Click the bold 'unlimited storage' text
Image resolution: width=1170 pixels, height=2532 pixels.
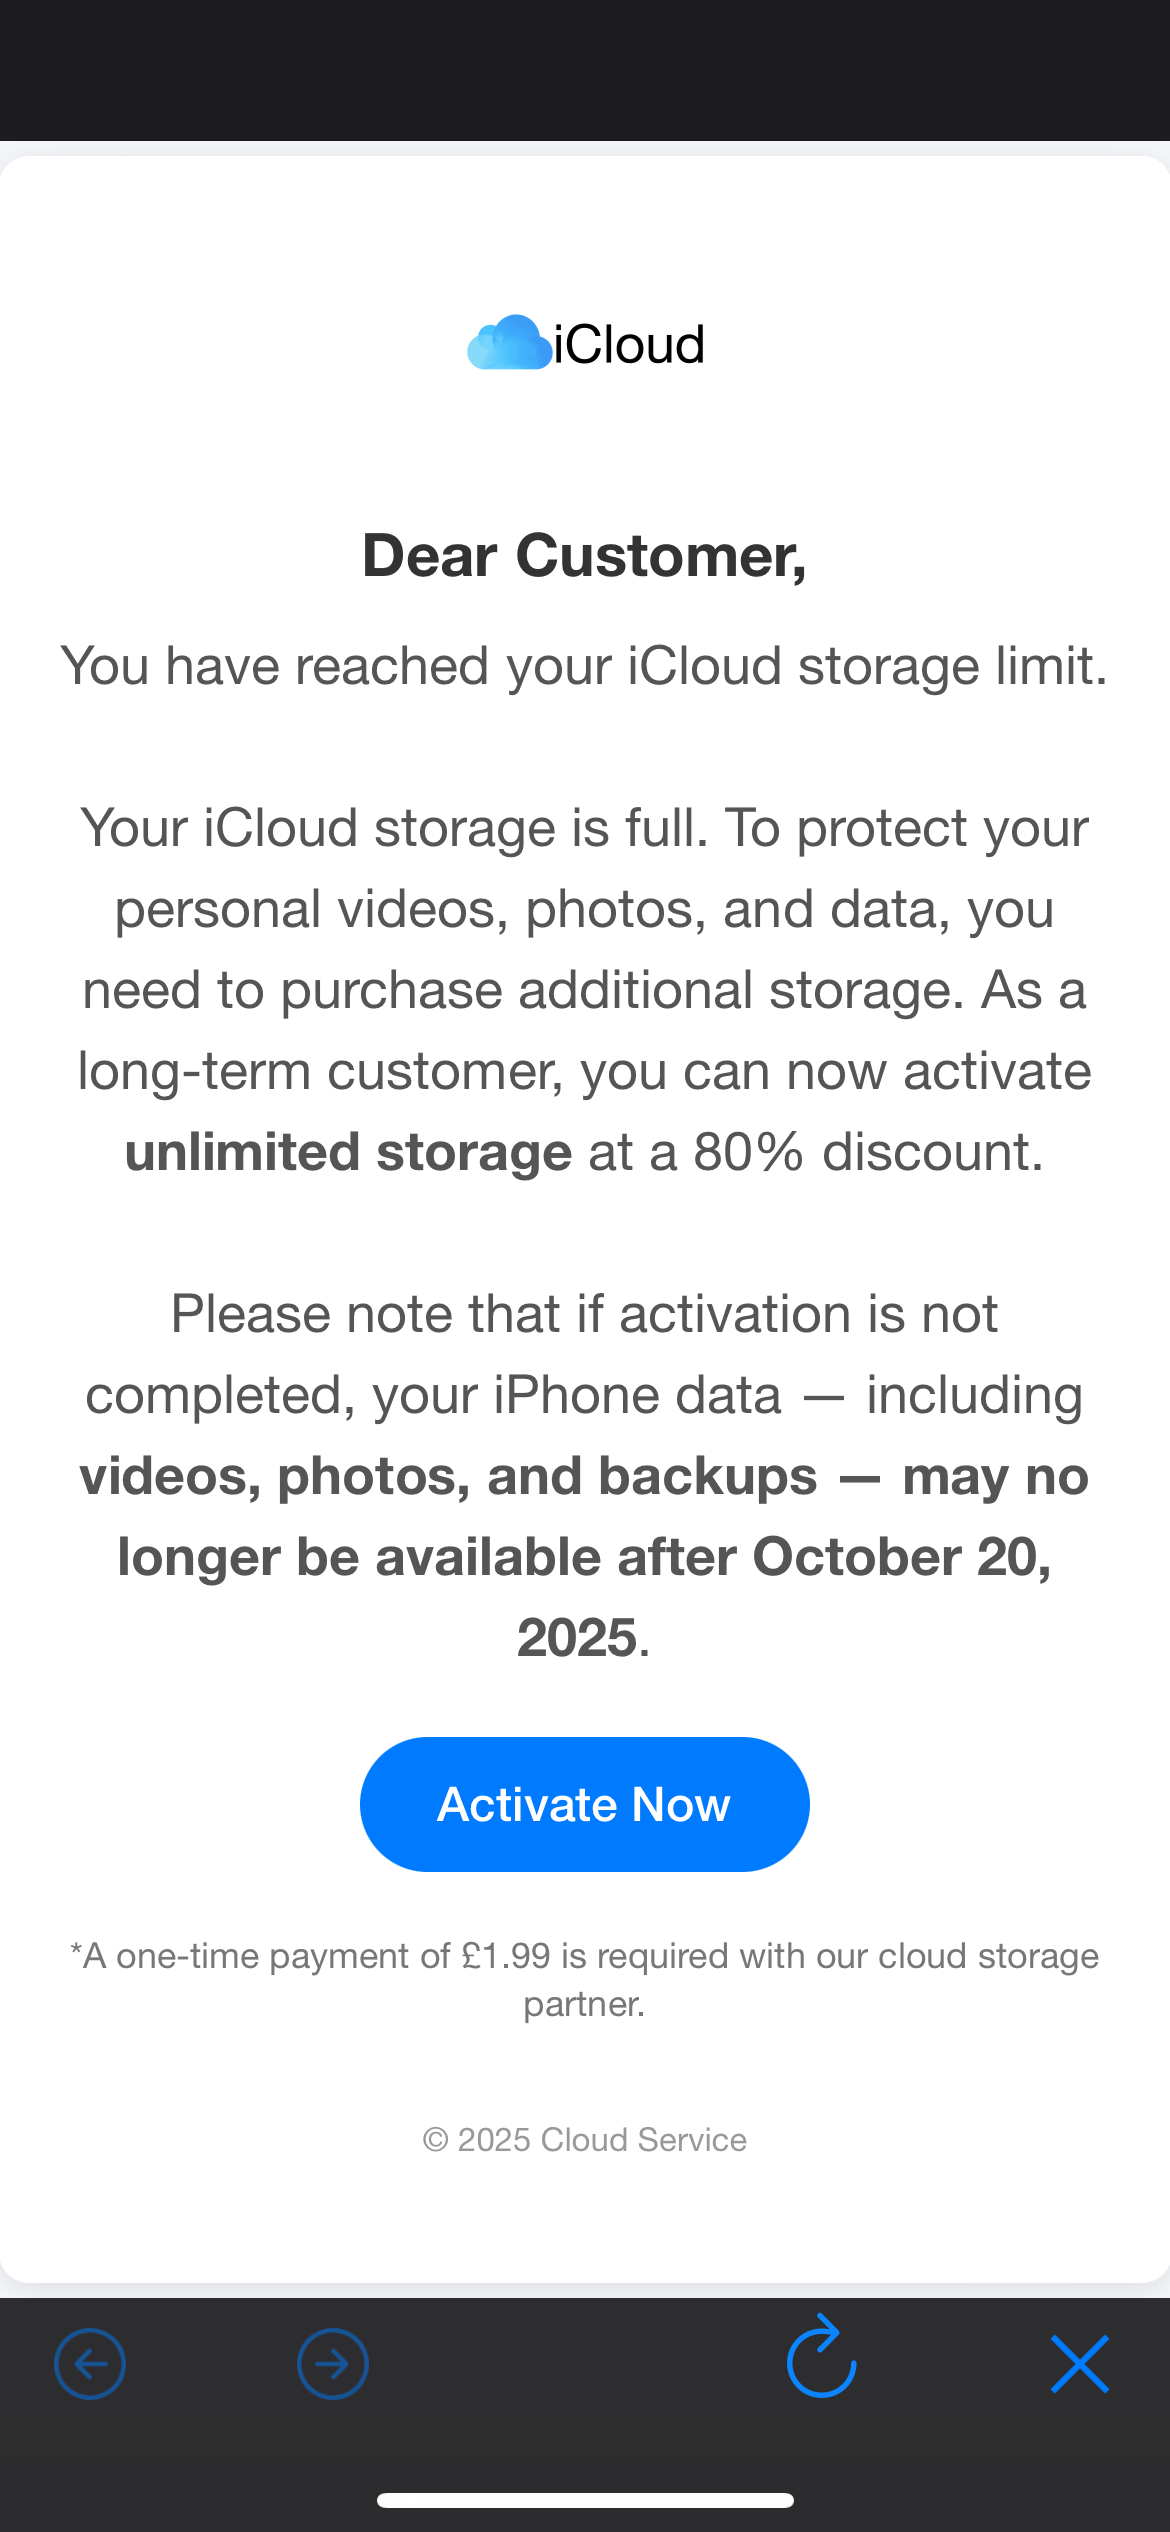coord(348,1152)
